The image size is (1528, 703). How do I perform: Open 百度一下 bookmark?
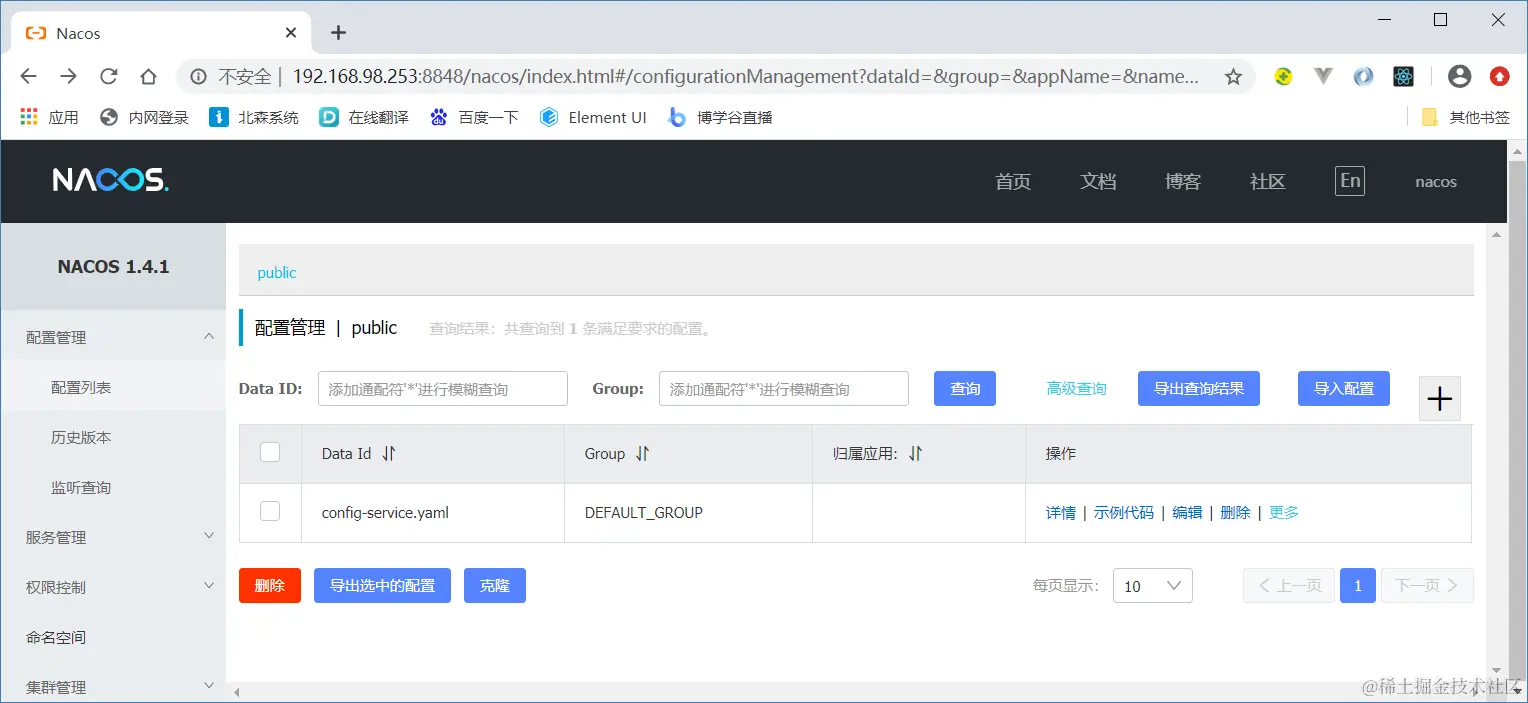[474, 117]
